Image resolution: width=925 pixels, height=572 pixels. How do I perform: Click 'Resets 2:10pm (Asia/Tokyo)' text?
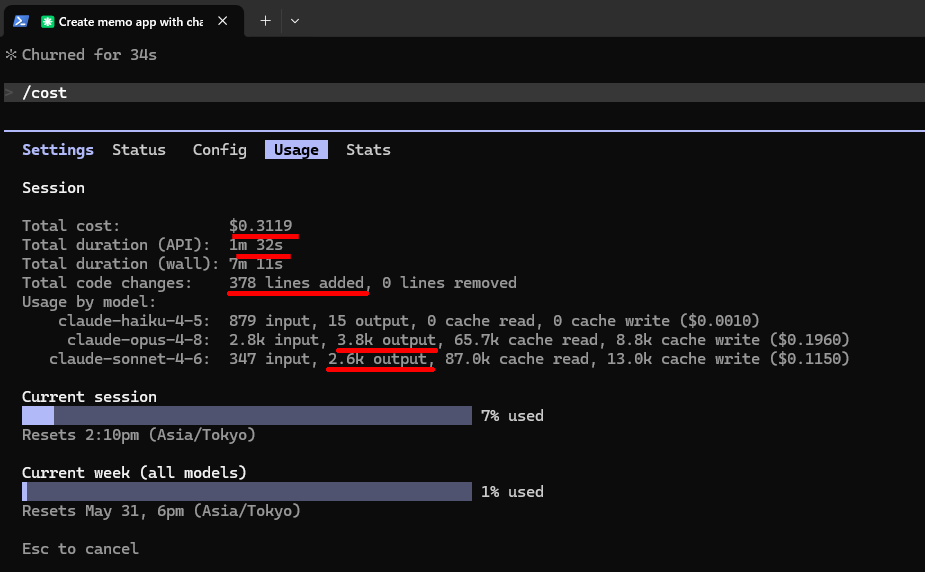click(139, 435)
